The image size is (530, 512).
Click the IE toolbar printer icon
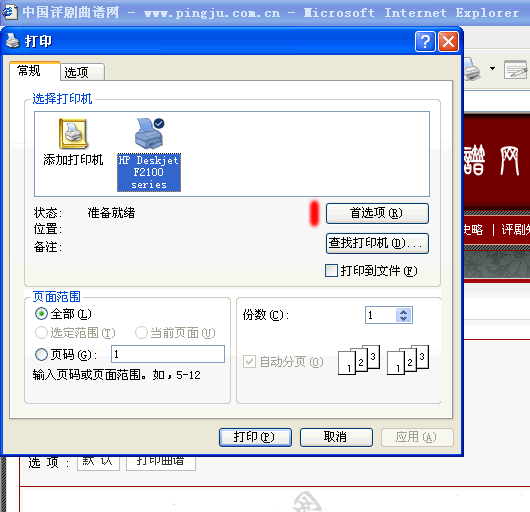[472, 69]
